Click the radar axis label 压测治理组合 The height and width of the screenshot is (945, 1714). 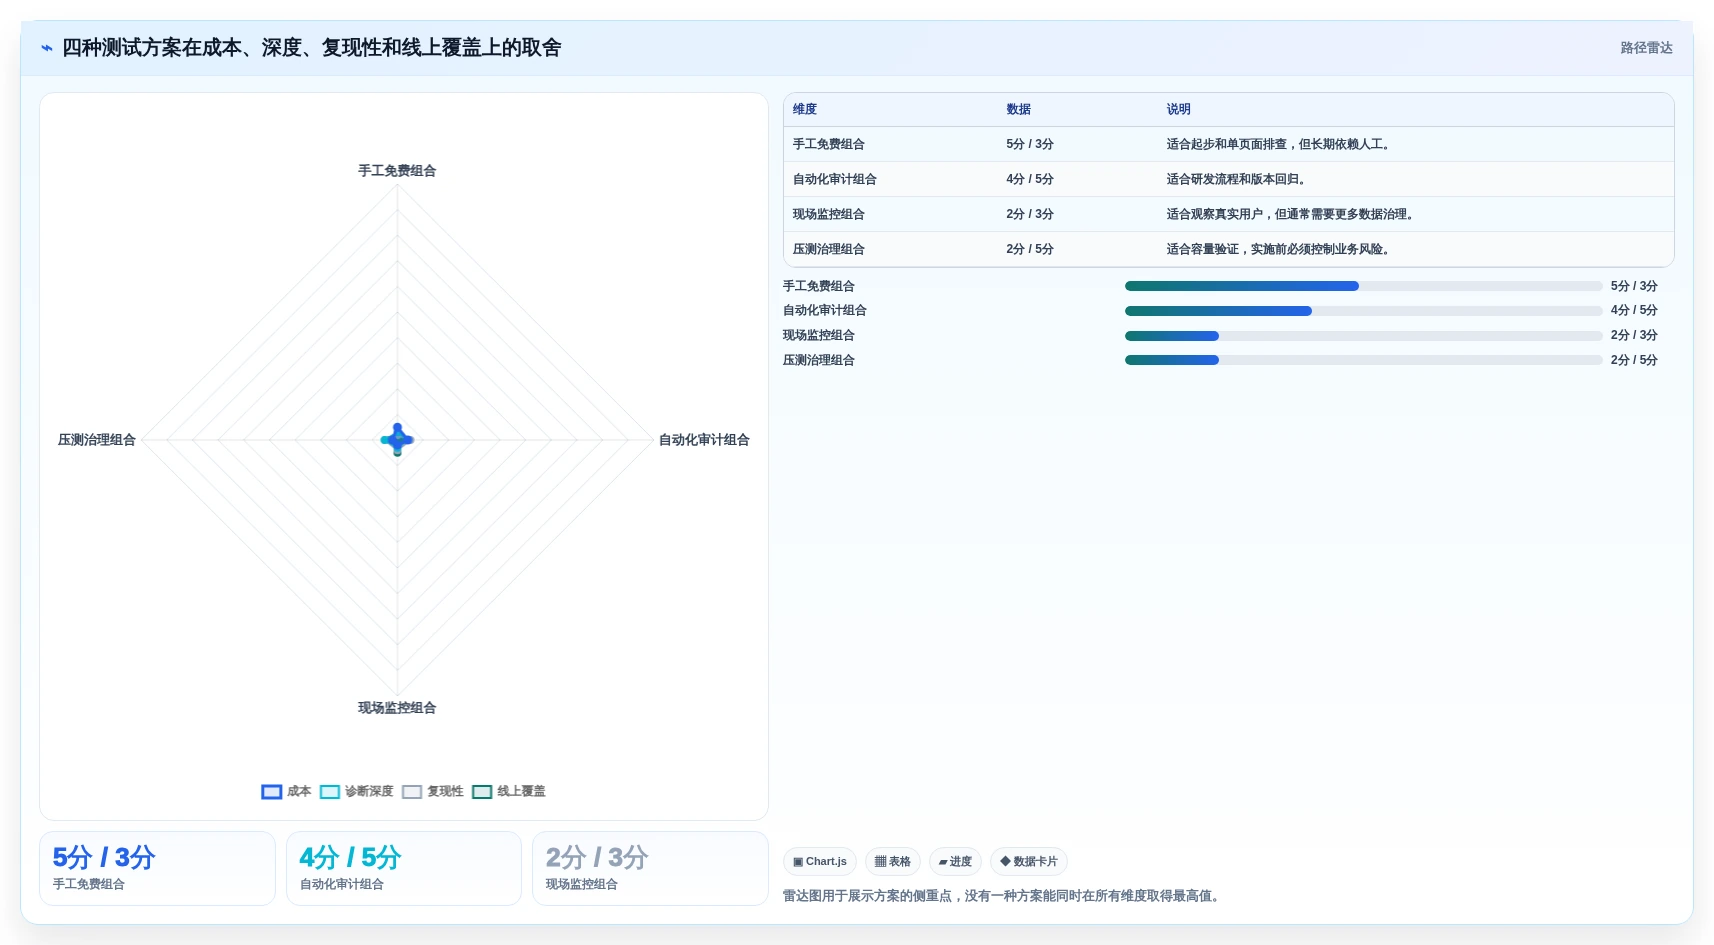pyautogui.click(x=97, y=440)
